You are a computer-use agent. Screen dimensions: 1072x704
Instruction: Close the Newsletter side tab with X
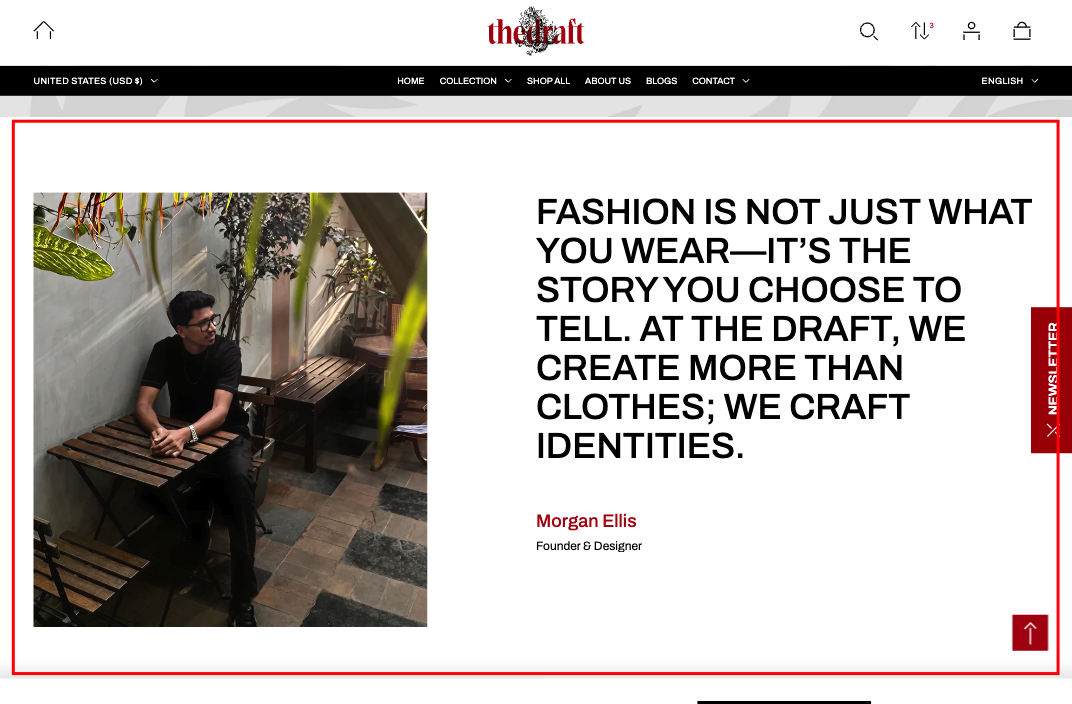(x=1052, y=431)
